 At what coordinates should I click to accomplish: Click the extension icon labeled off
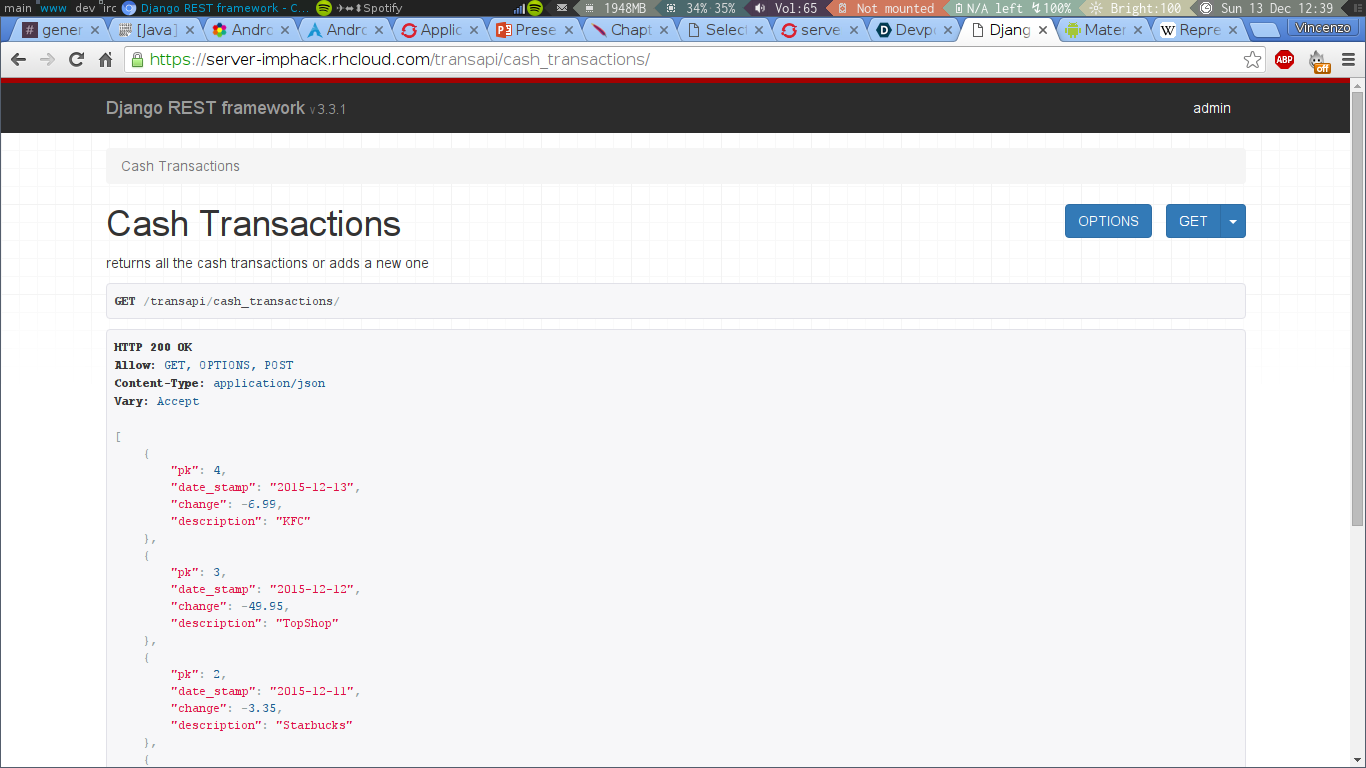1319,61
